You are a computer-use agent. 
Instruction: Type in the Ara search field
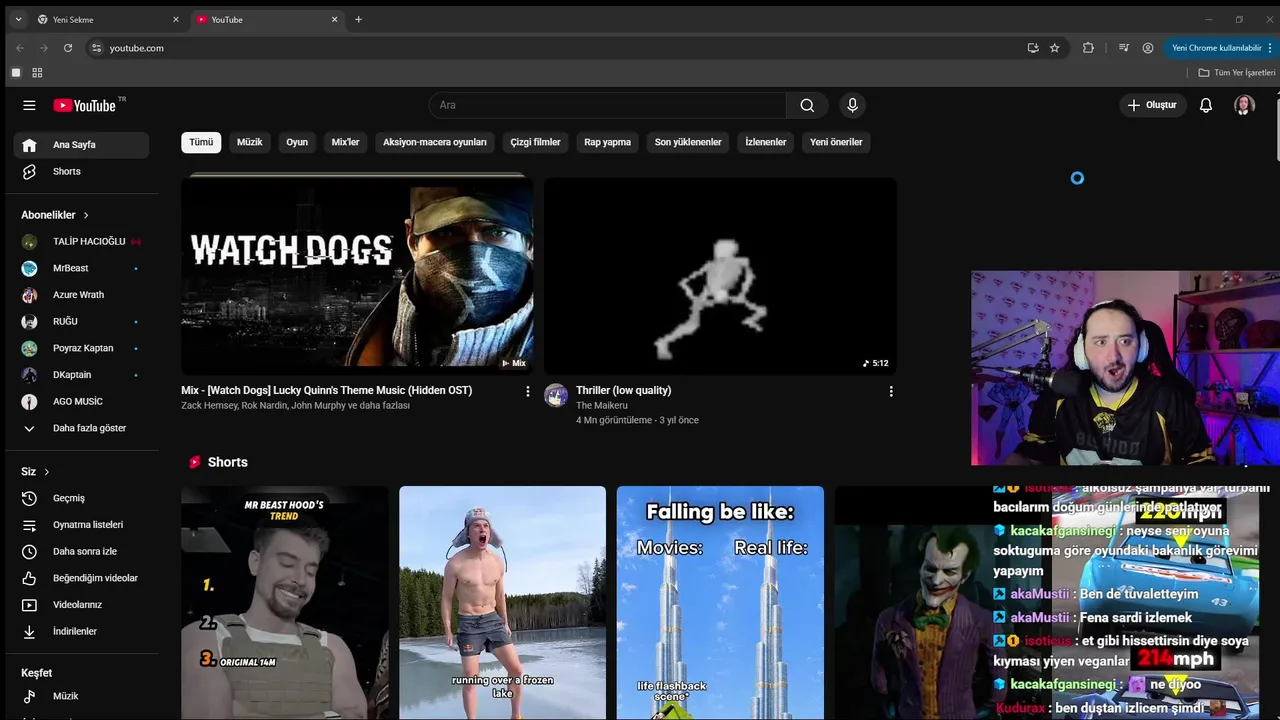608,105
